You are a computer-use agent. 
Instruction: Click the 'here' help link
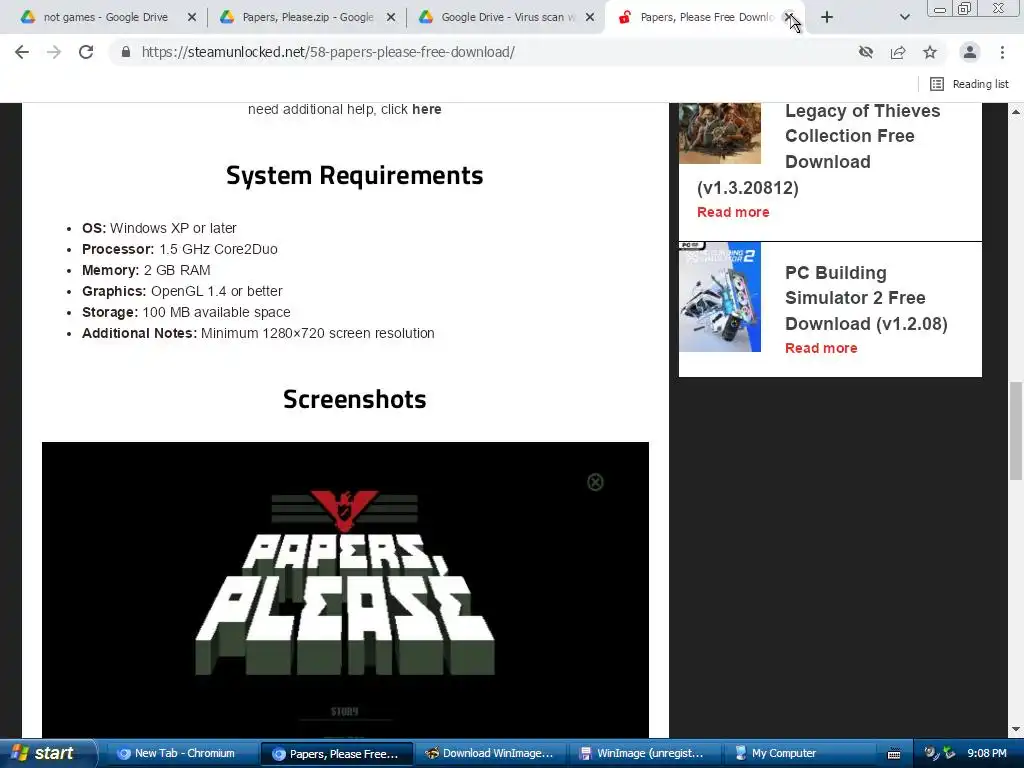coord(426,110)
